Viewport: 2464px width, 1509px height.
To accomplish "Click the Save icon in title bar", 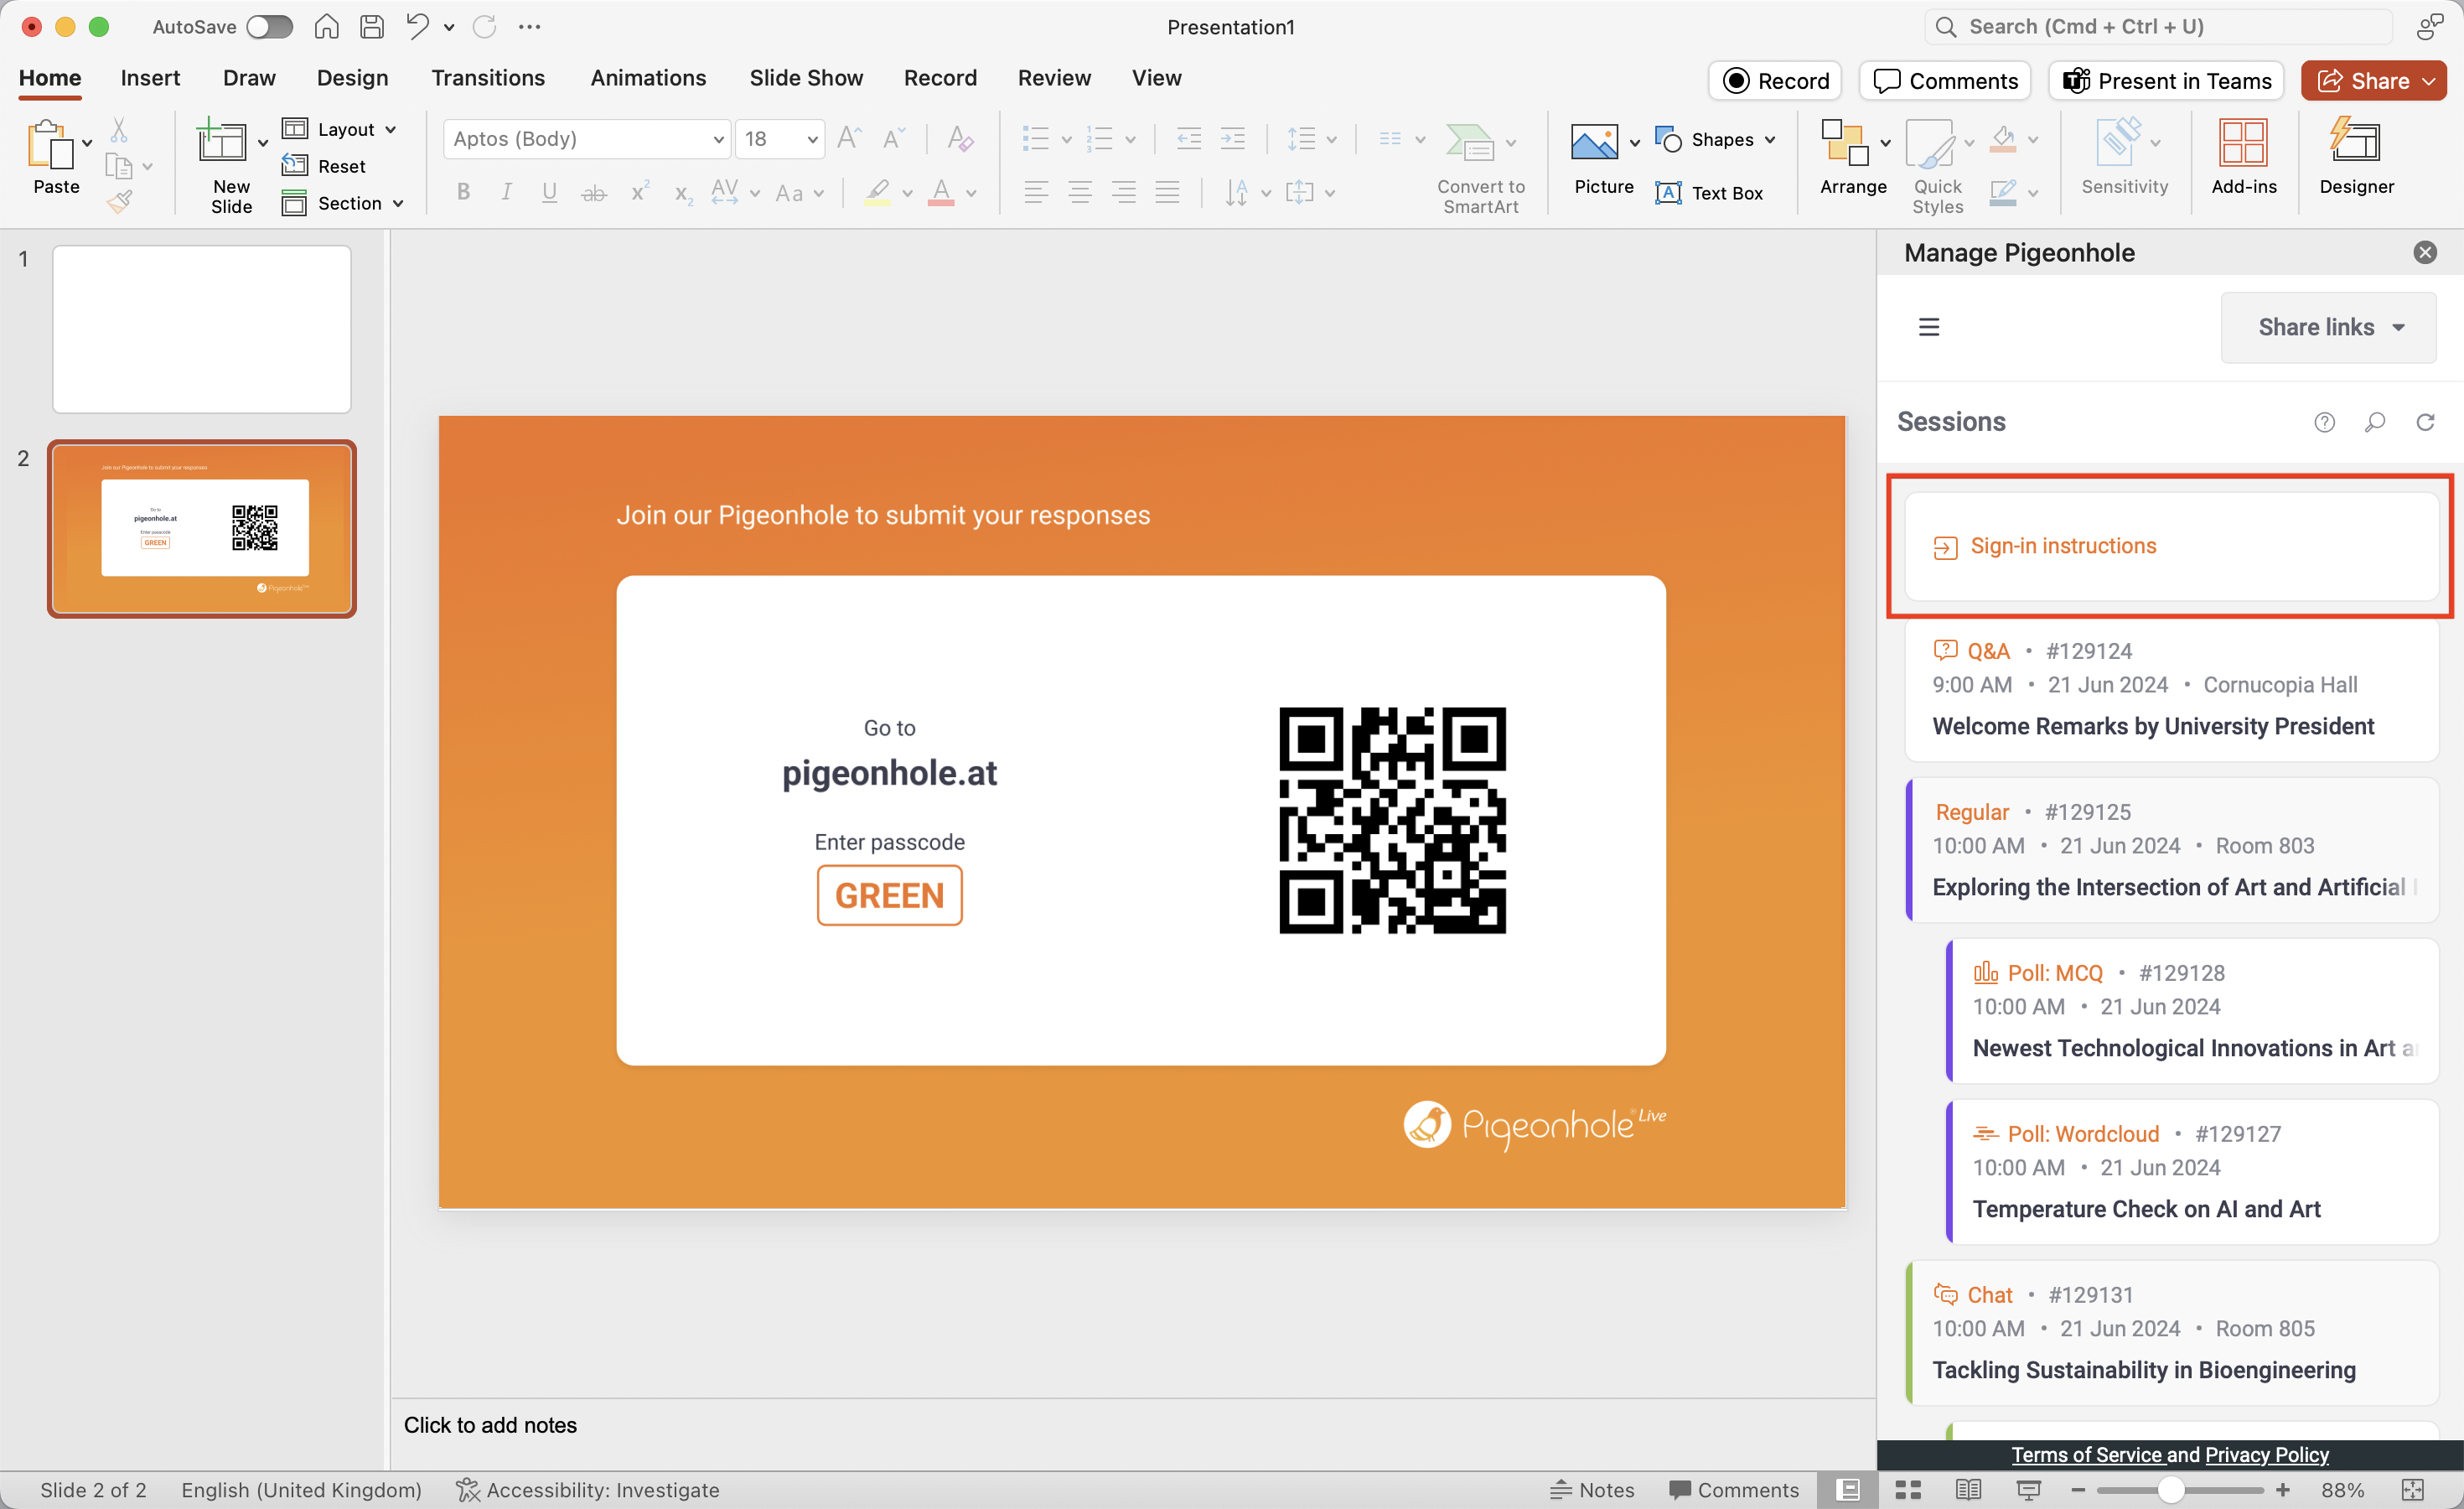I will point(372,27).
